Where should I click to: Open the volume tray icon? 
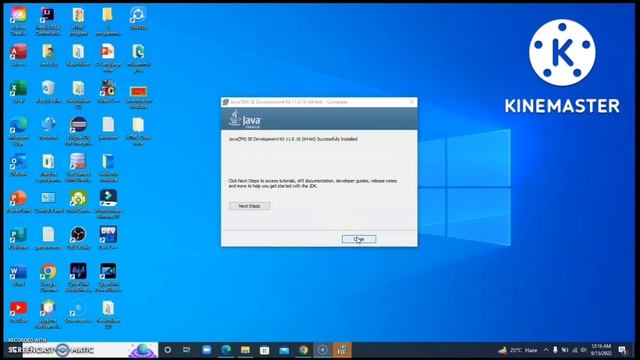pos(584,350)
